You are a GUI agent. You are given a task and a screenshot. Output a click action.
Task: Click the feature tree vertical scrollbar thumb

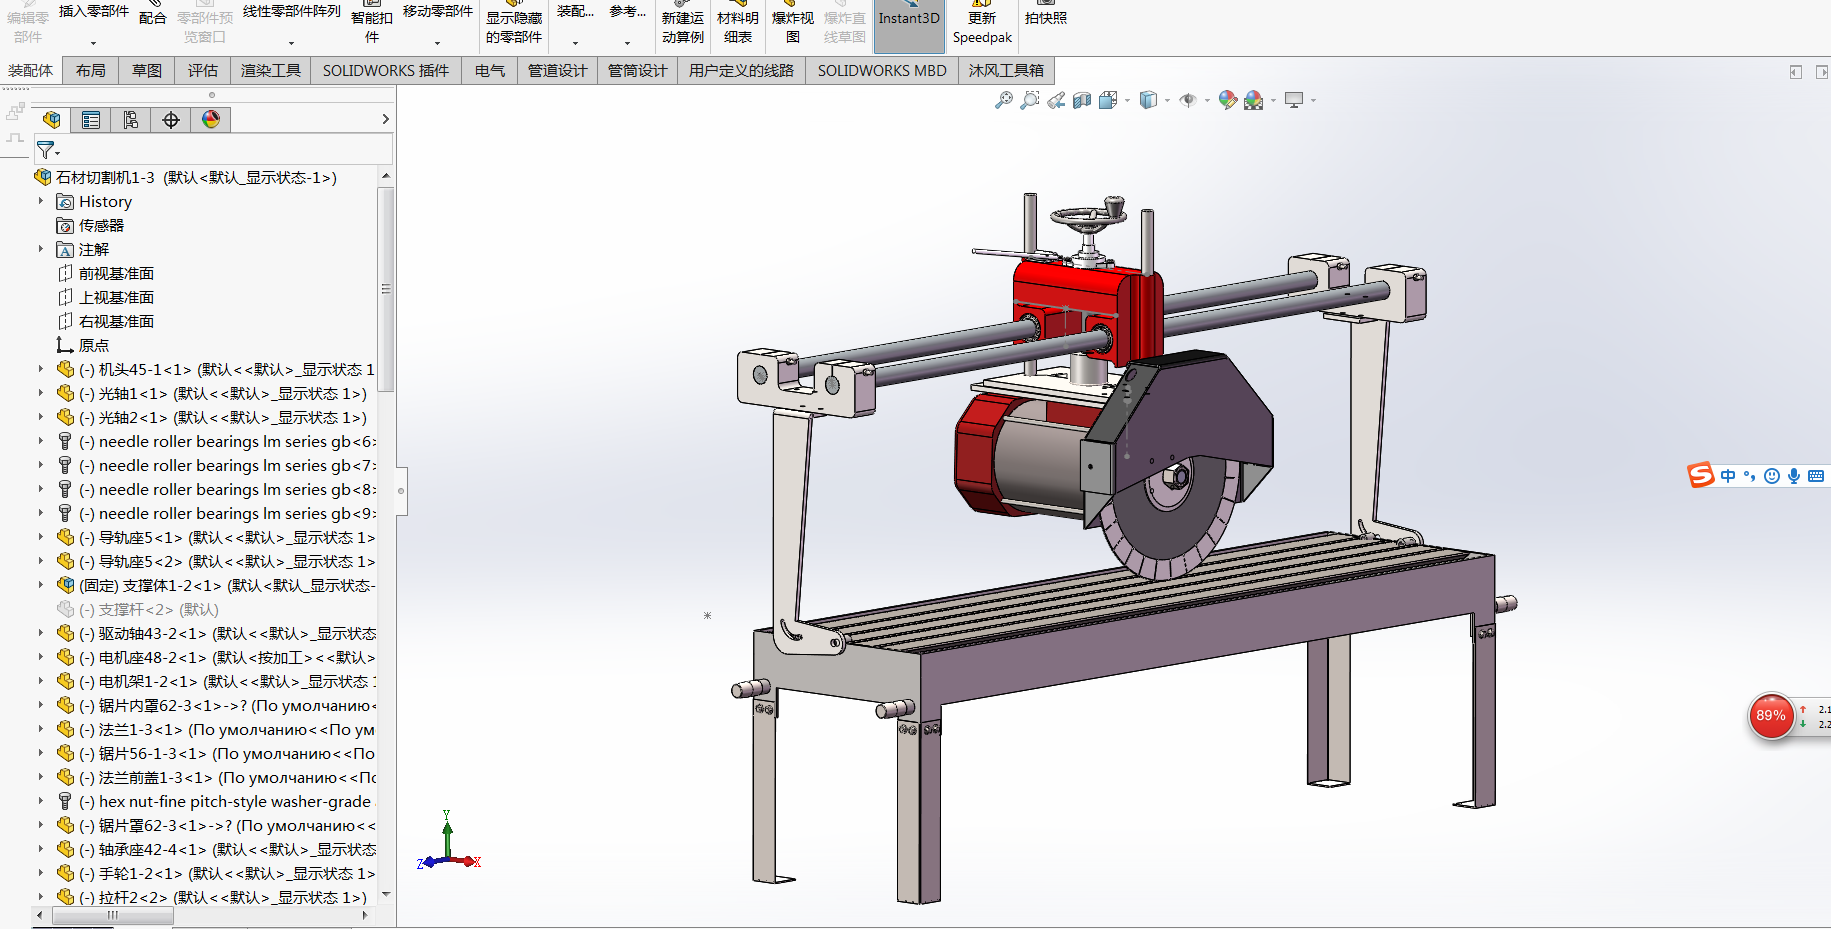386,290
